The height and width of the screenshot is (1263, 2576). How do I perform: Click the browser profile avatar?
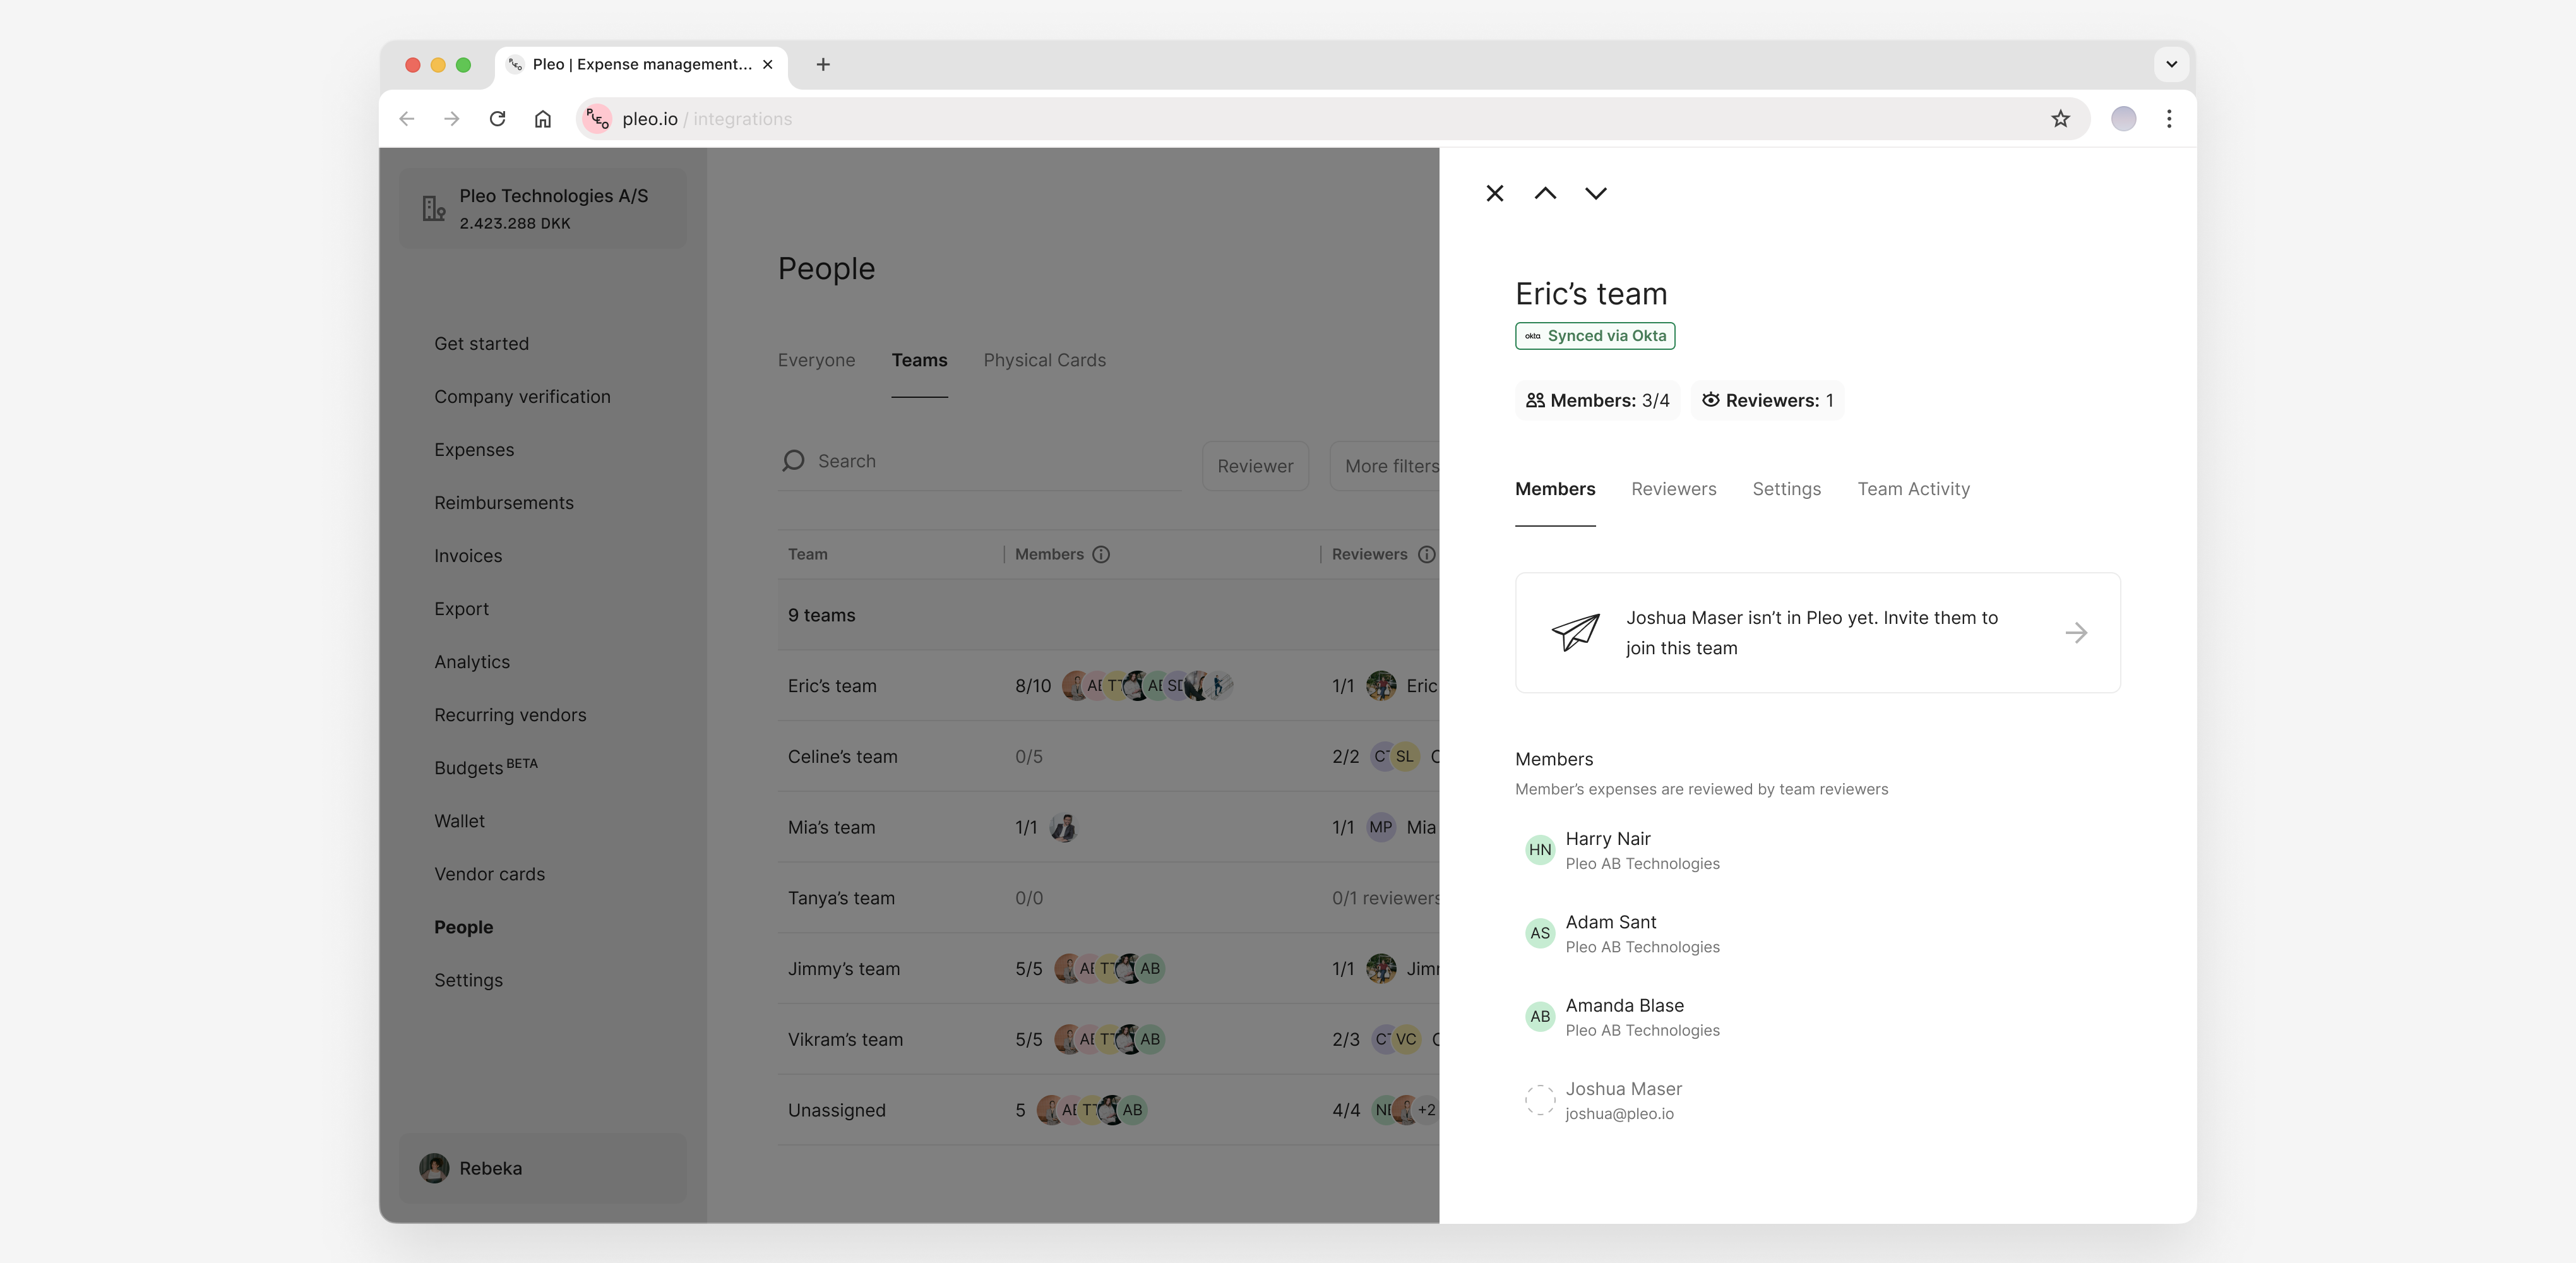[x=2123, y=119]
